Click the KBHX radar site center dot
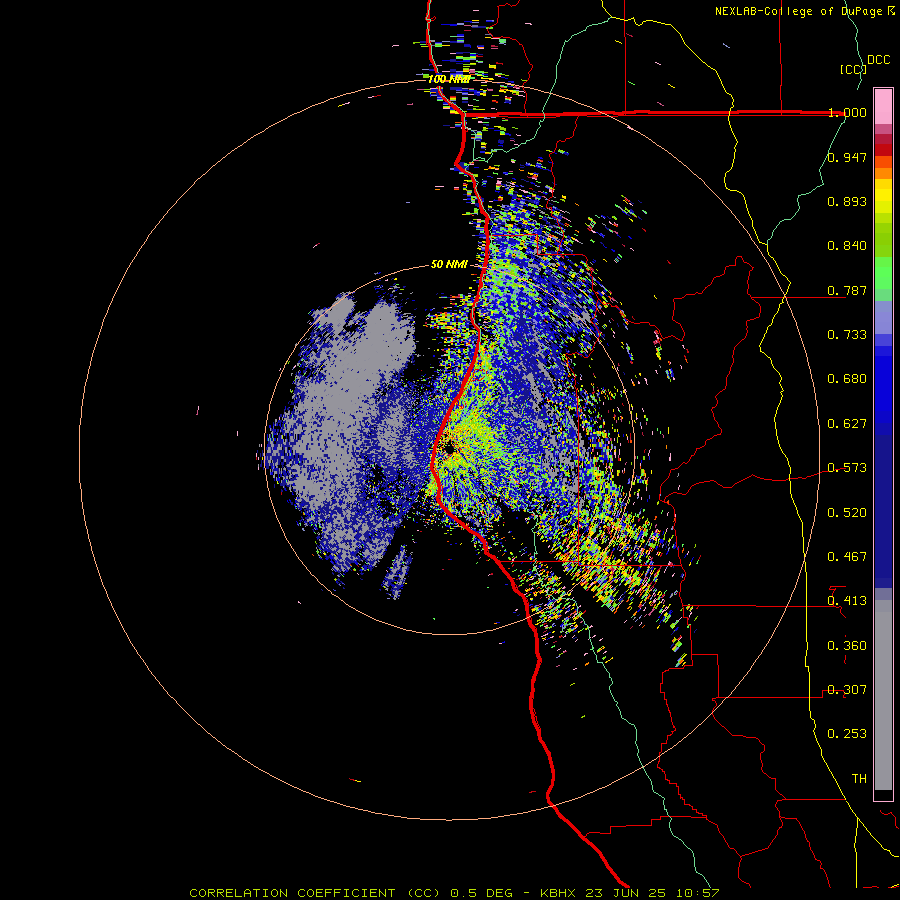 pyautogui.click(x=449, y=450)
